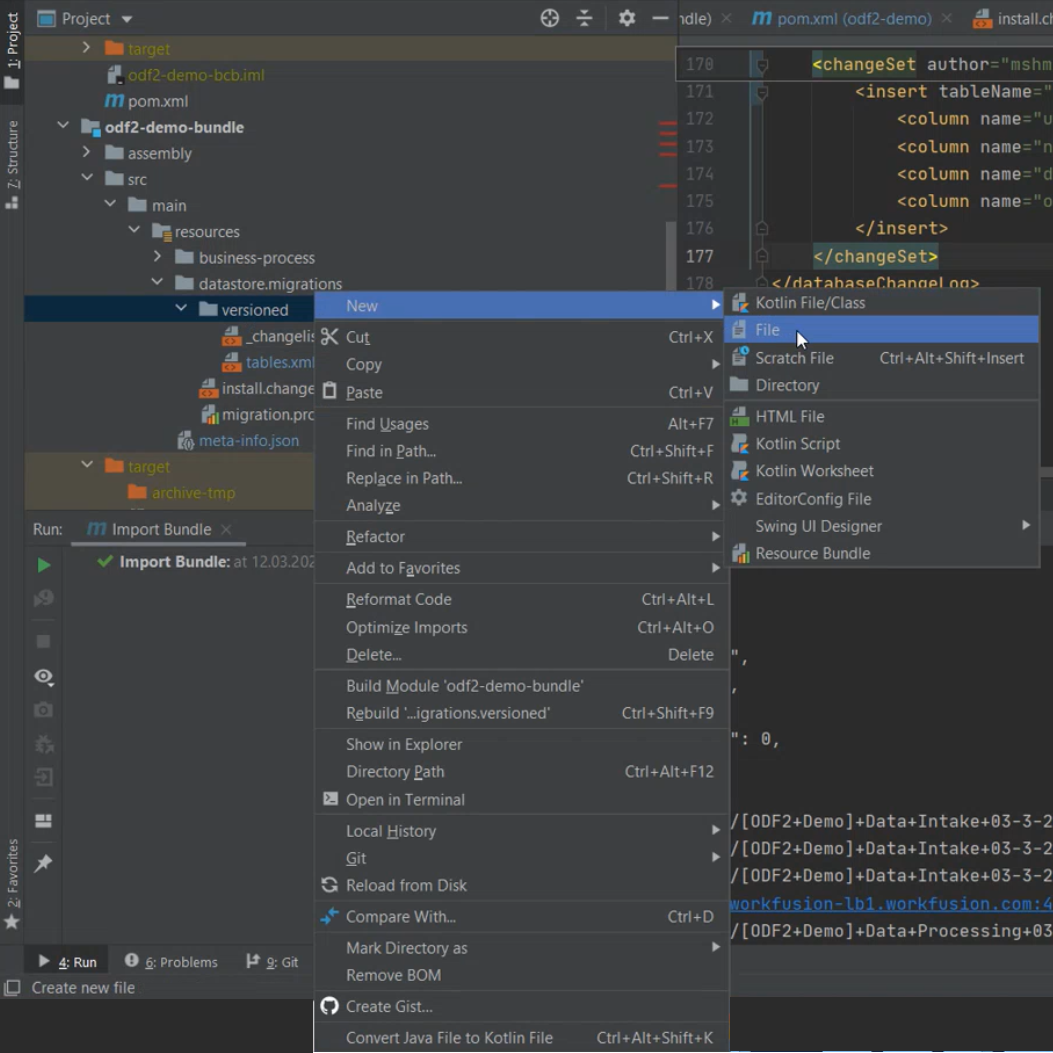Choose HTML File in New submenu
Image resolution: width=1053 pixels, height=1053 pixels.
coord(881,416)
